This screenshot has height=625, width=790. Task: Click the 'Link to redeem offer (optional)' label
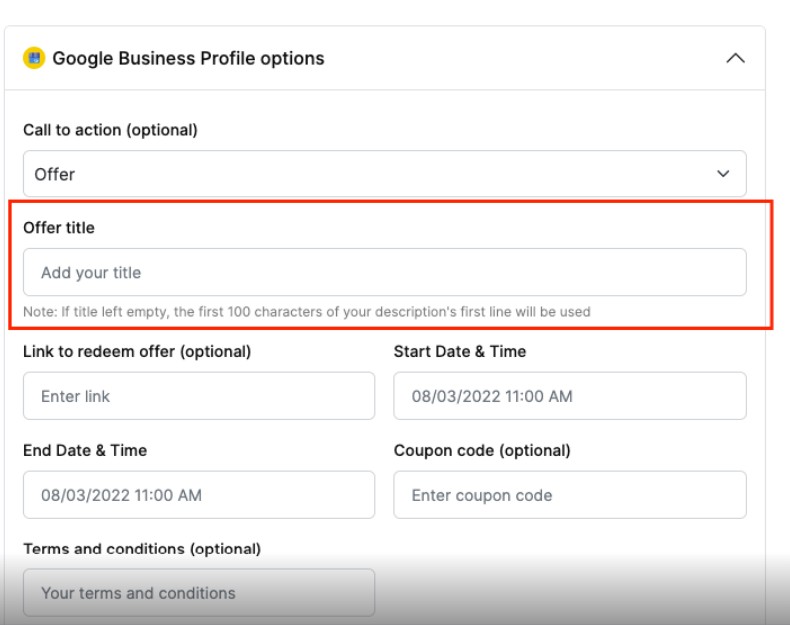[137, 352]
